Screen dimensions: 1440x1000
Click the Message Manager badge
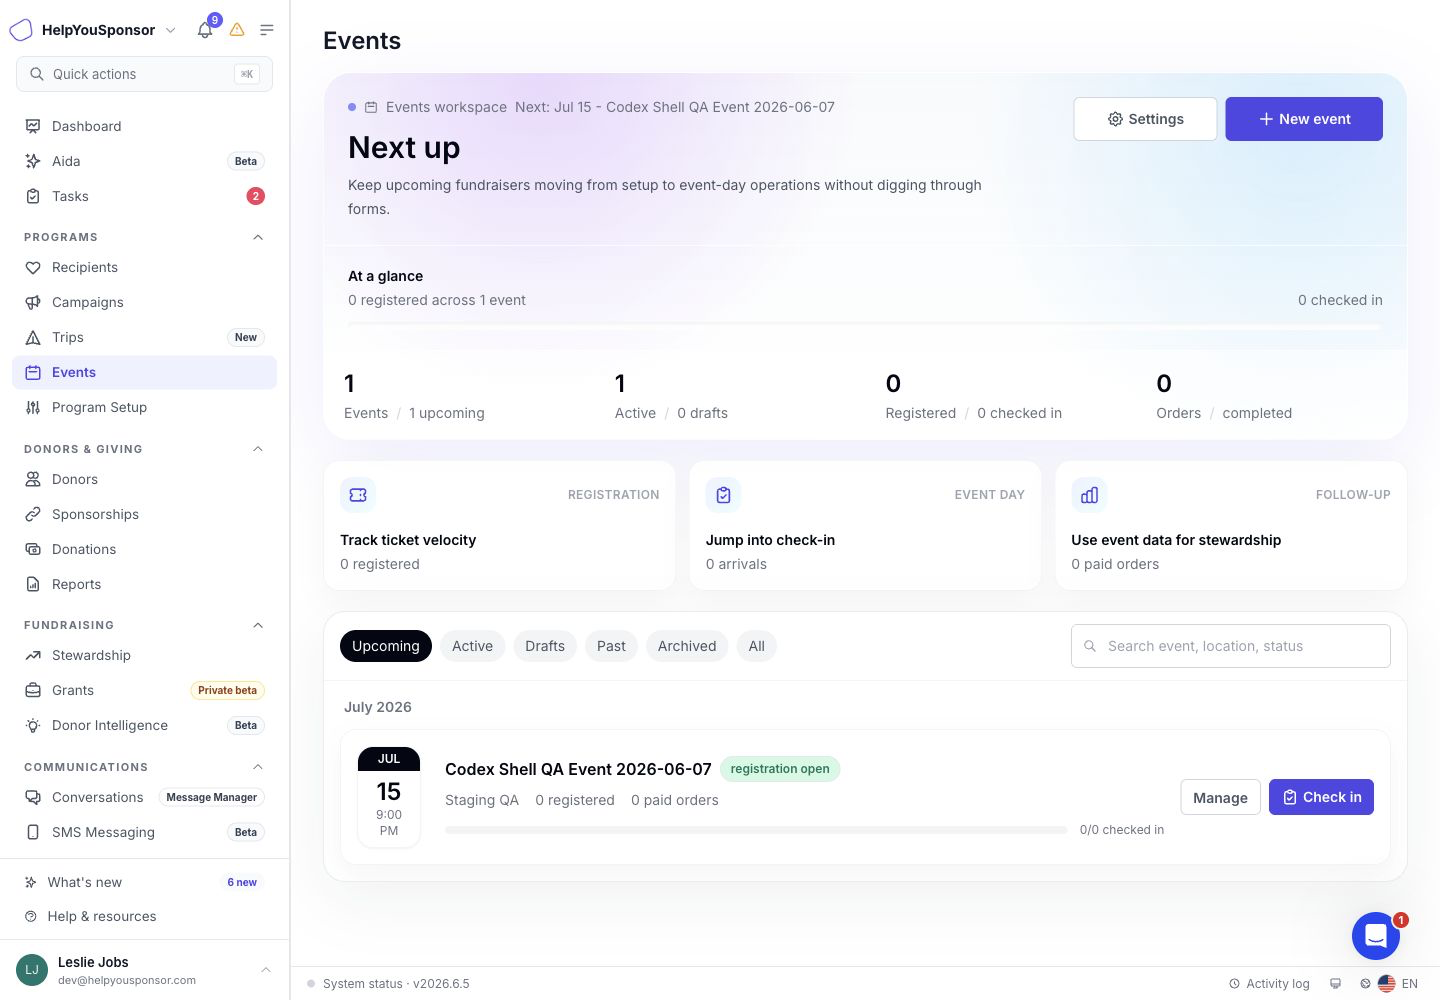coord(211,797)
